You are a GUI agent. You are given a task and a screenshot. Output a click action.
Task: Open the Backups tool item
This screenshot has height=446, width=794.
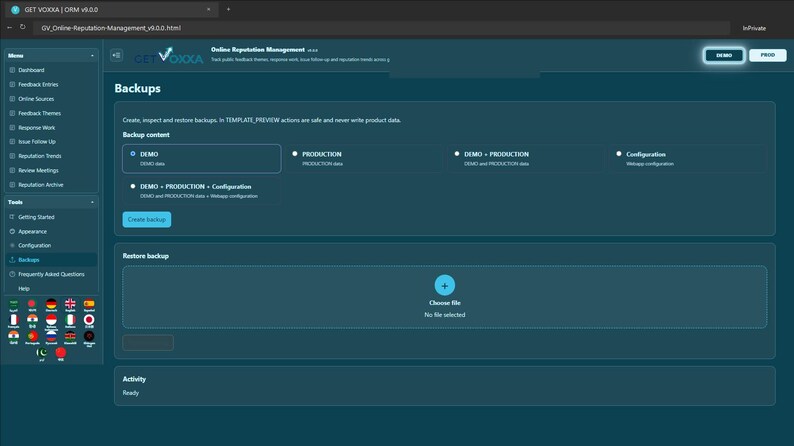(x=51, y=260)
